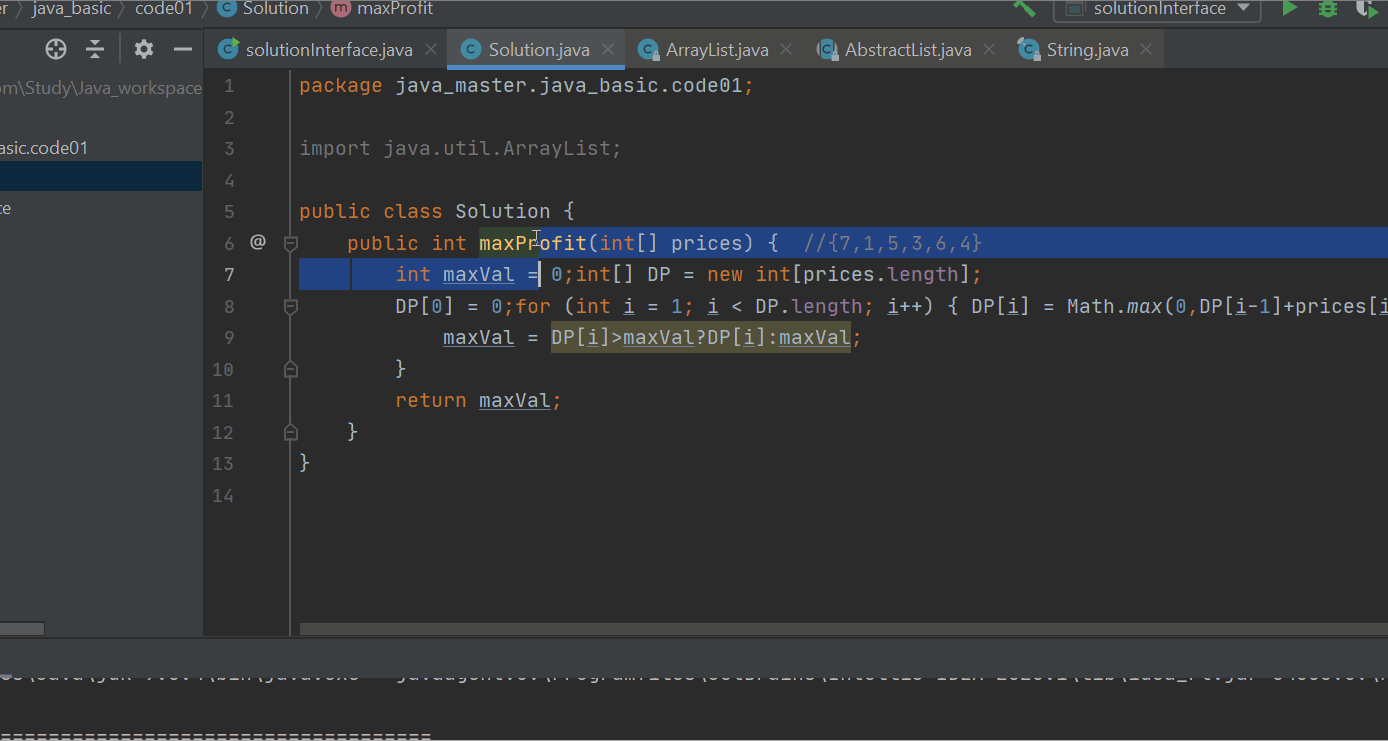Locate the opened file with the crosshair icon
1388x741 pixels.
coord(56,49)
